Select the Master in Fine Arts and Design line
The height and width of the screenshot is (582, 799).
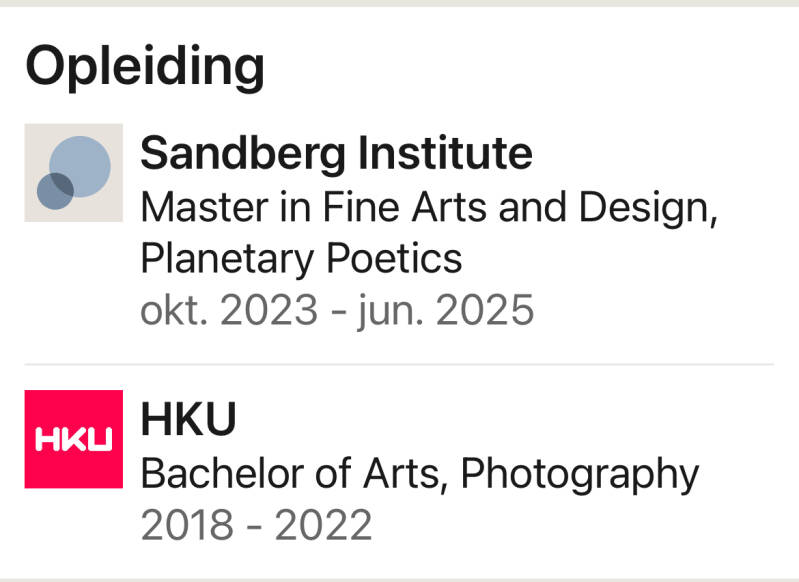[x=430, y=207]
